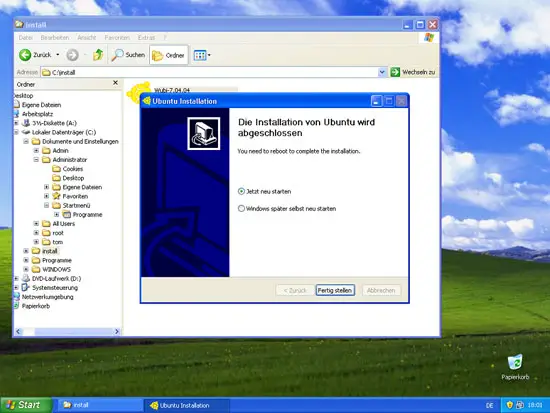Expand the WINDOWS folder node
Image resolution: width=550 pixels, height=413 pixels.
tap(26, 269)
